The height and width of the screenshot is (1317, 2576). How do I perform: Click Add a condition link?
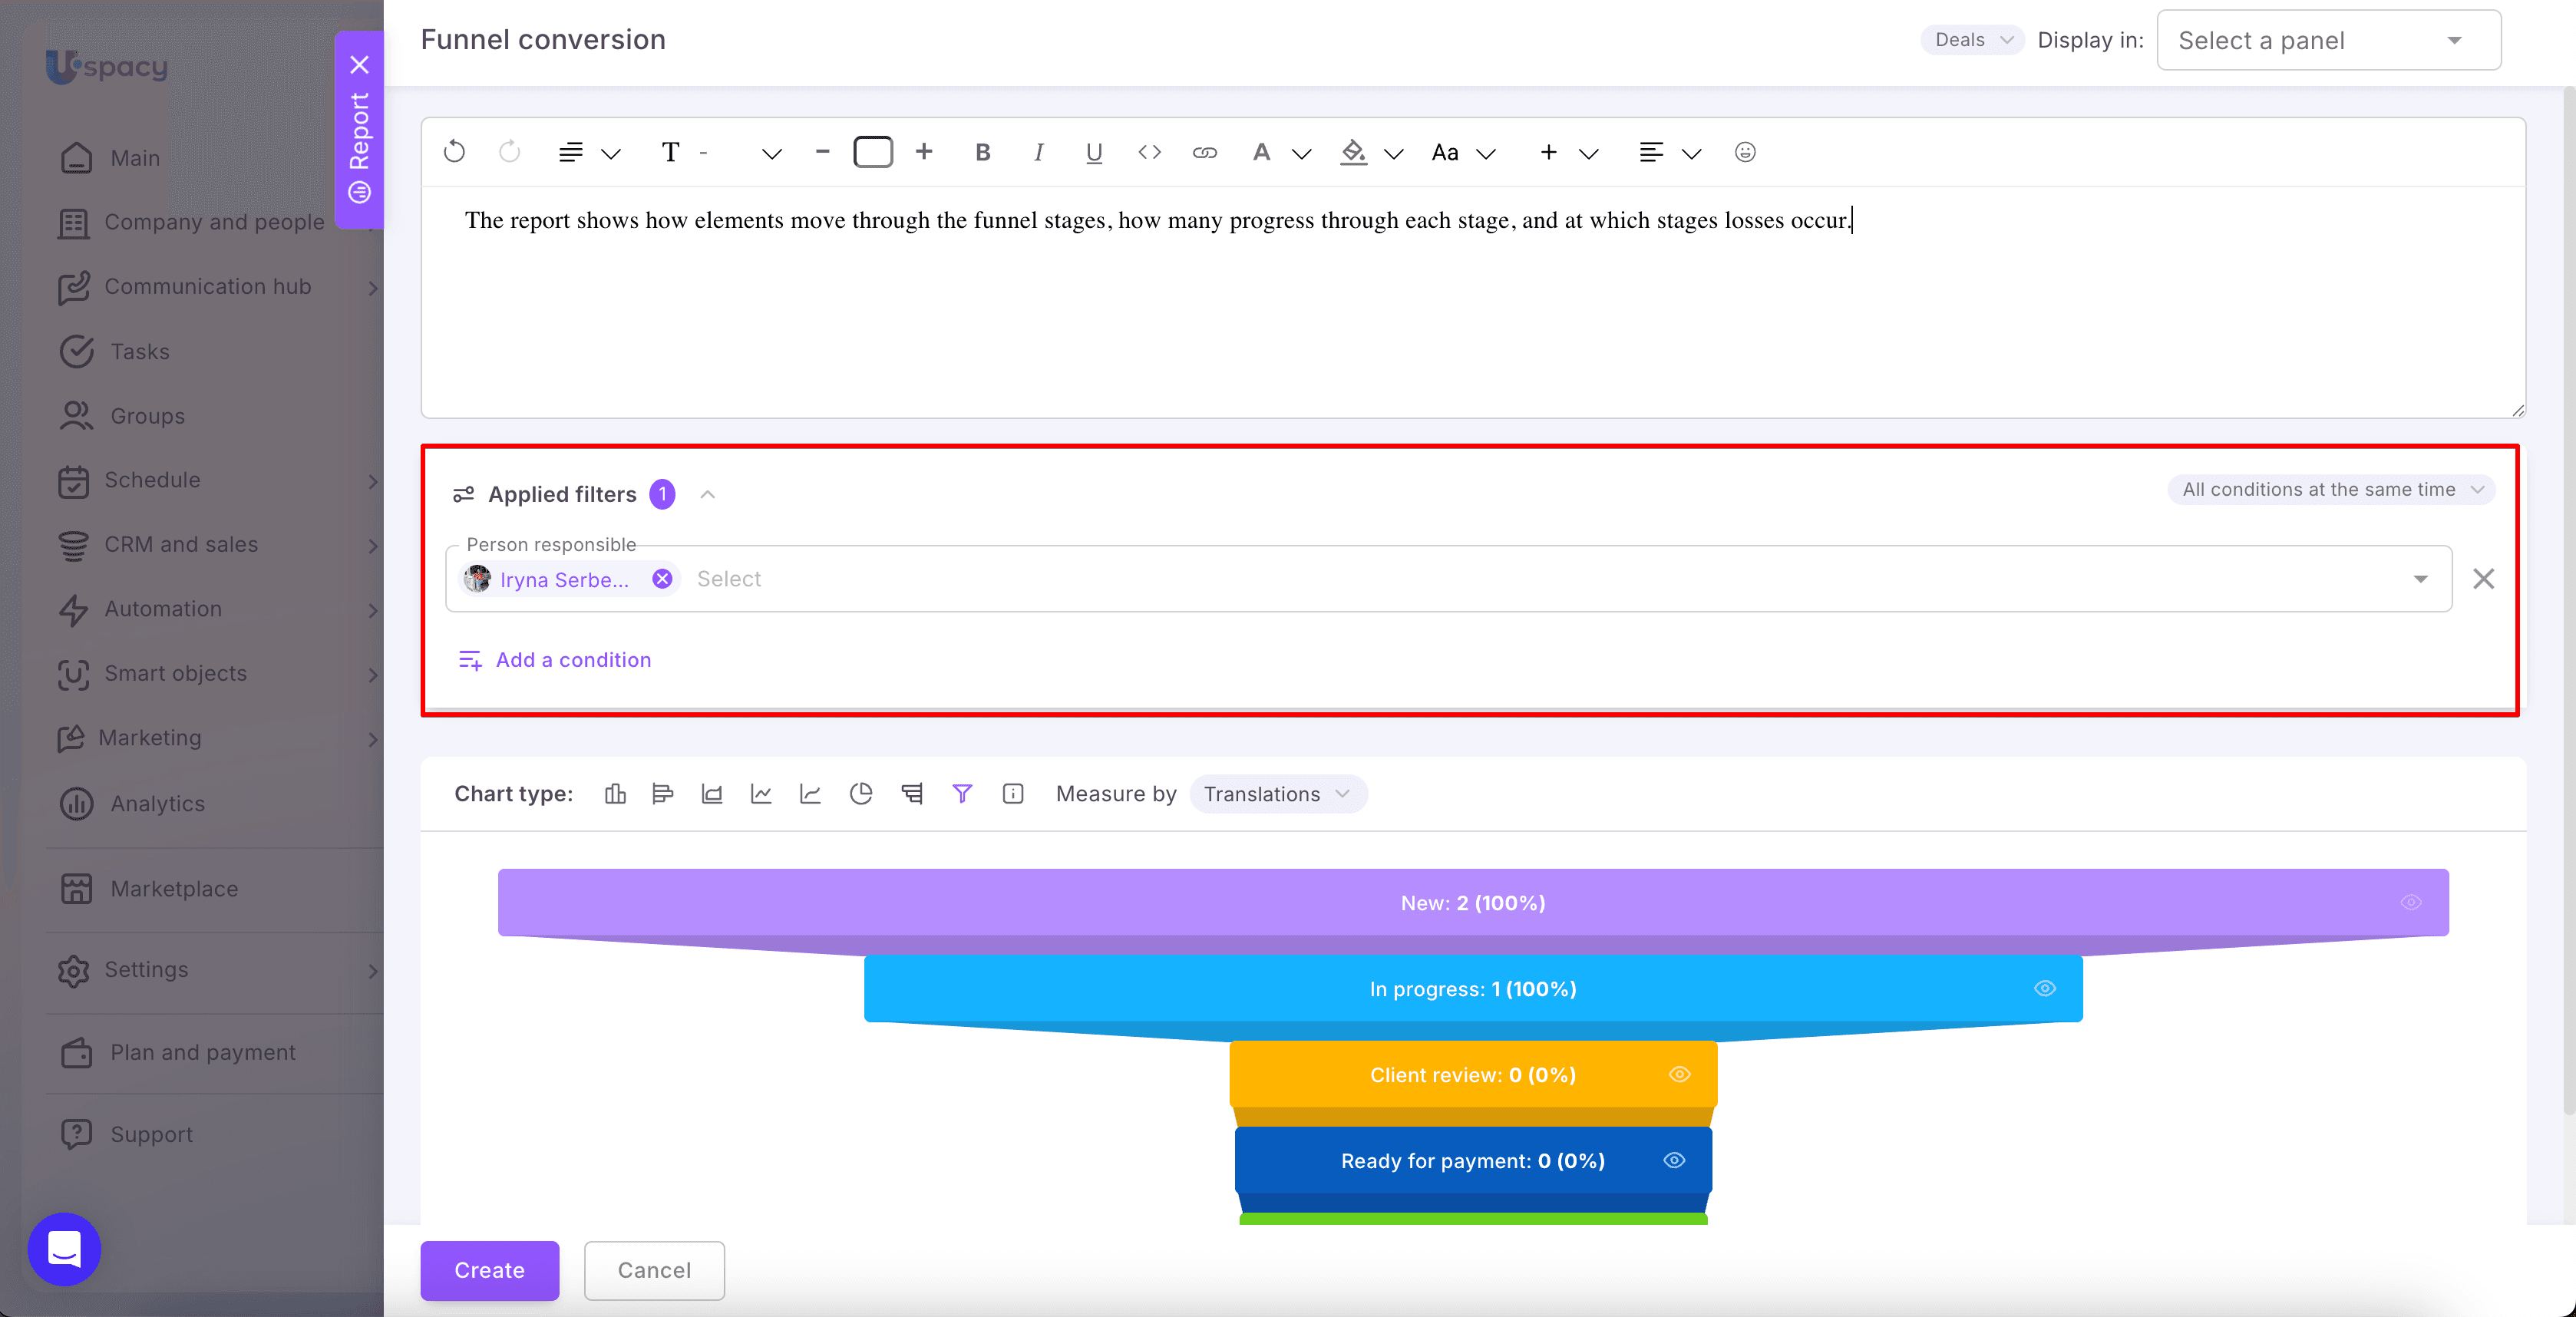[554, 660]
